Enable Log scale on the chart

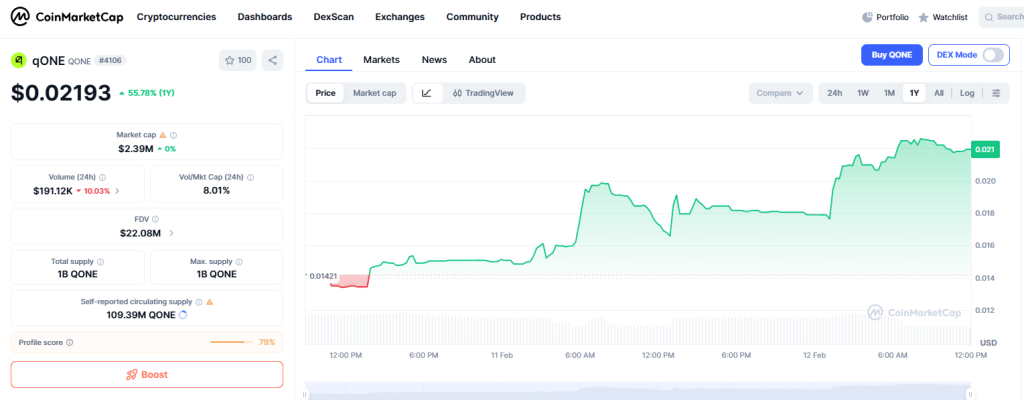(967, 93)
